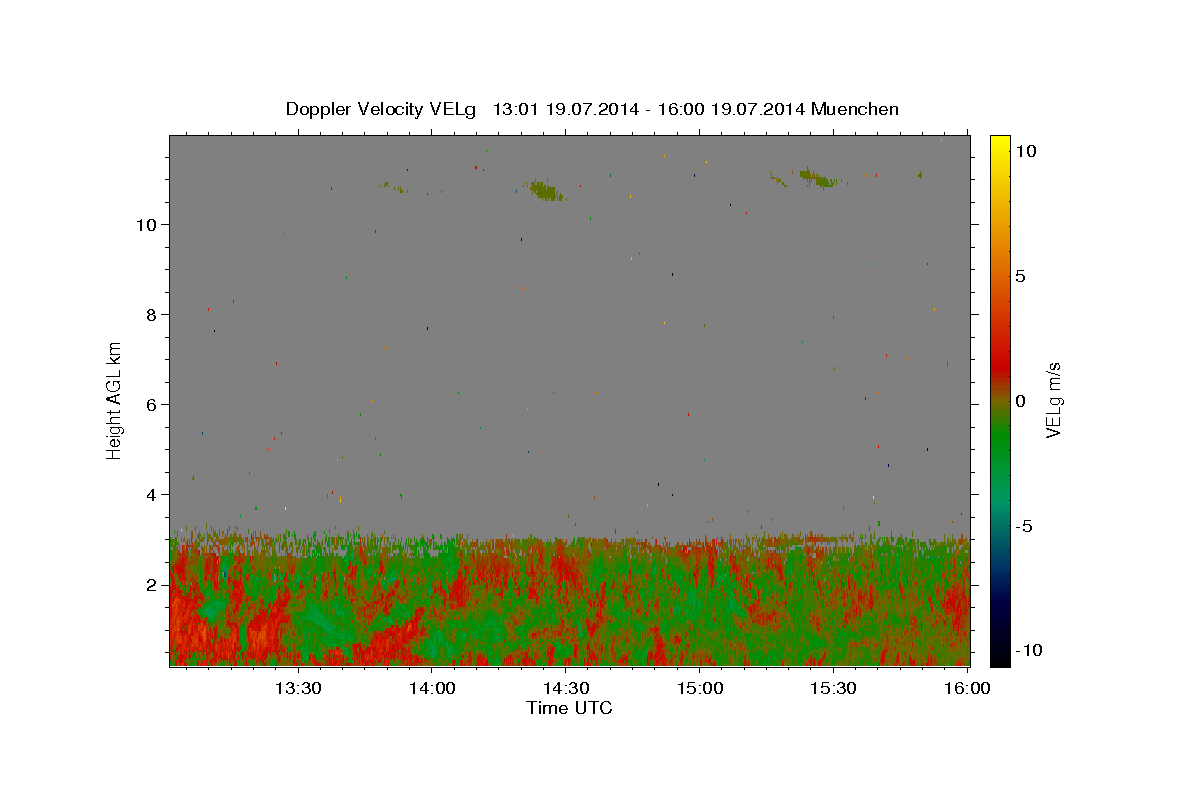Image resolution: width=1200 pixels, height=800 pixels.
Task: Click the olive cloud streak above 15:30
Action: (x=818, y=179)
